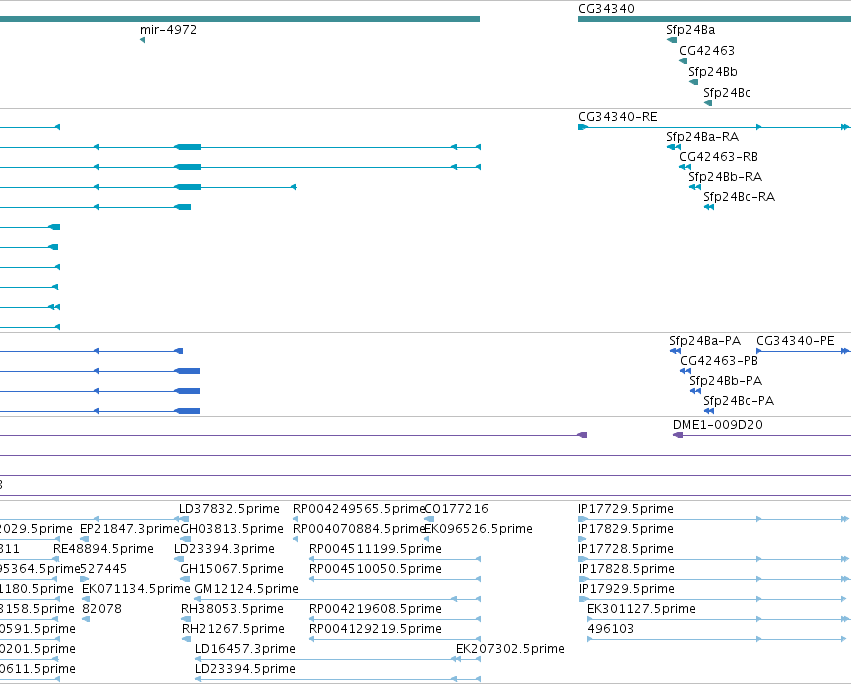Select the RE48894.5prime EST label
The width and height of the screenshot is (851, 684).
point(103,549)
